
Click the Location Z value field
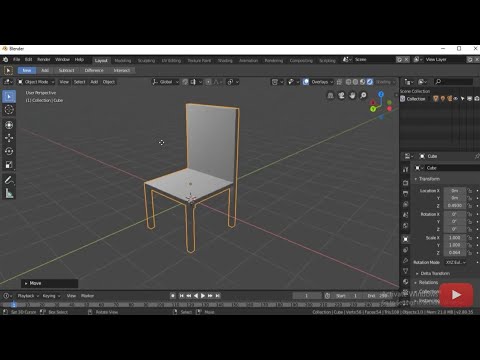(x=455, y=206)
